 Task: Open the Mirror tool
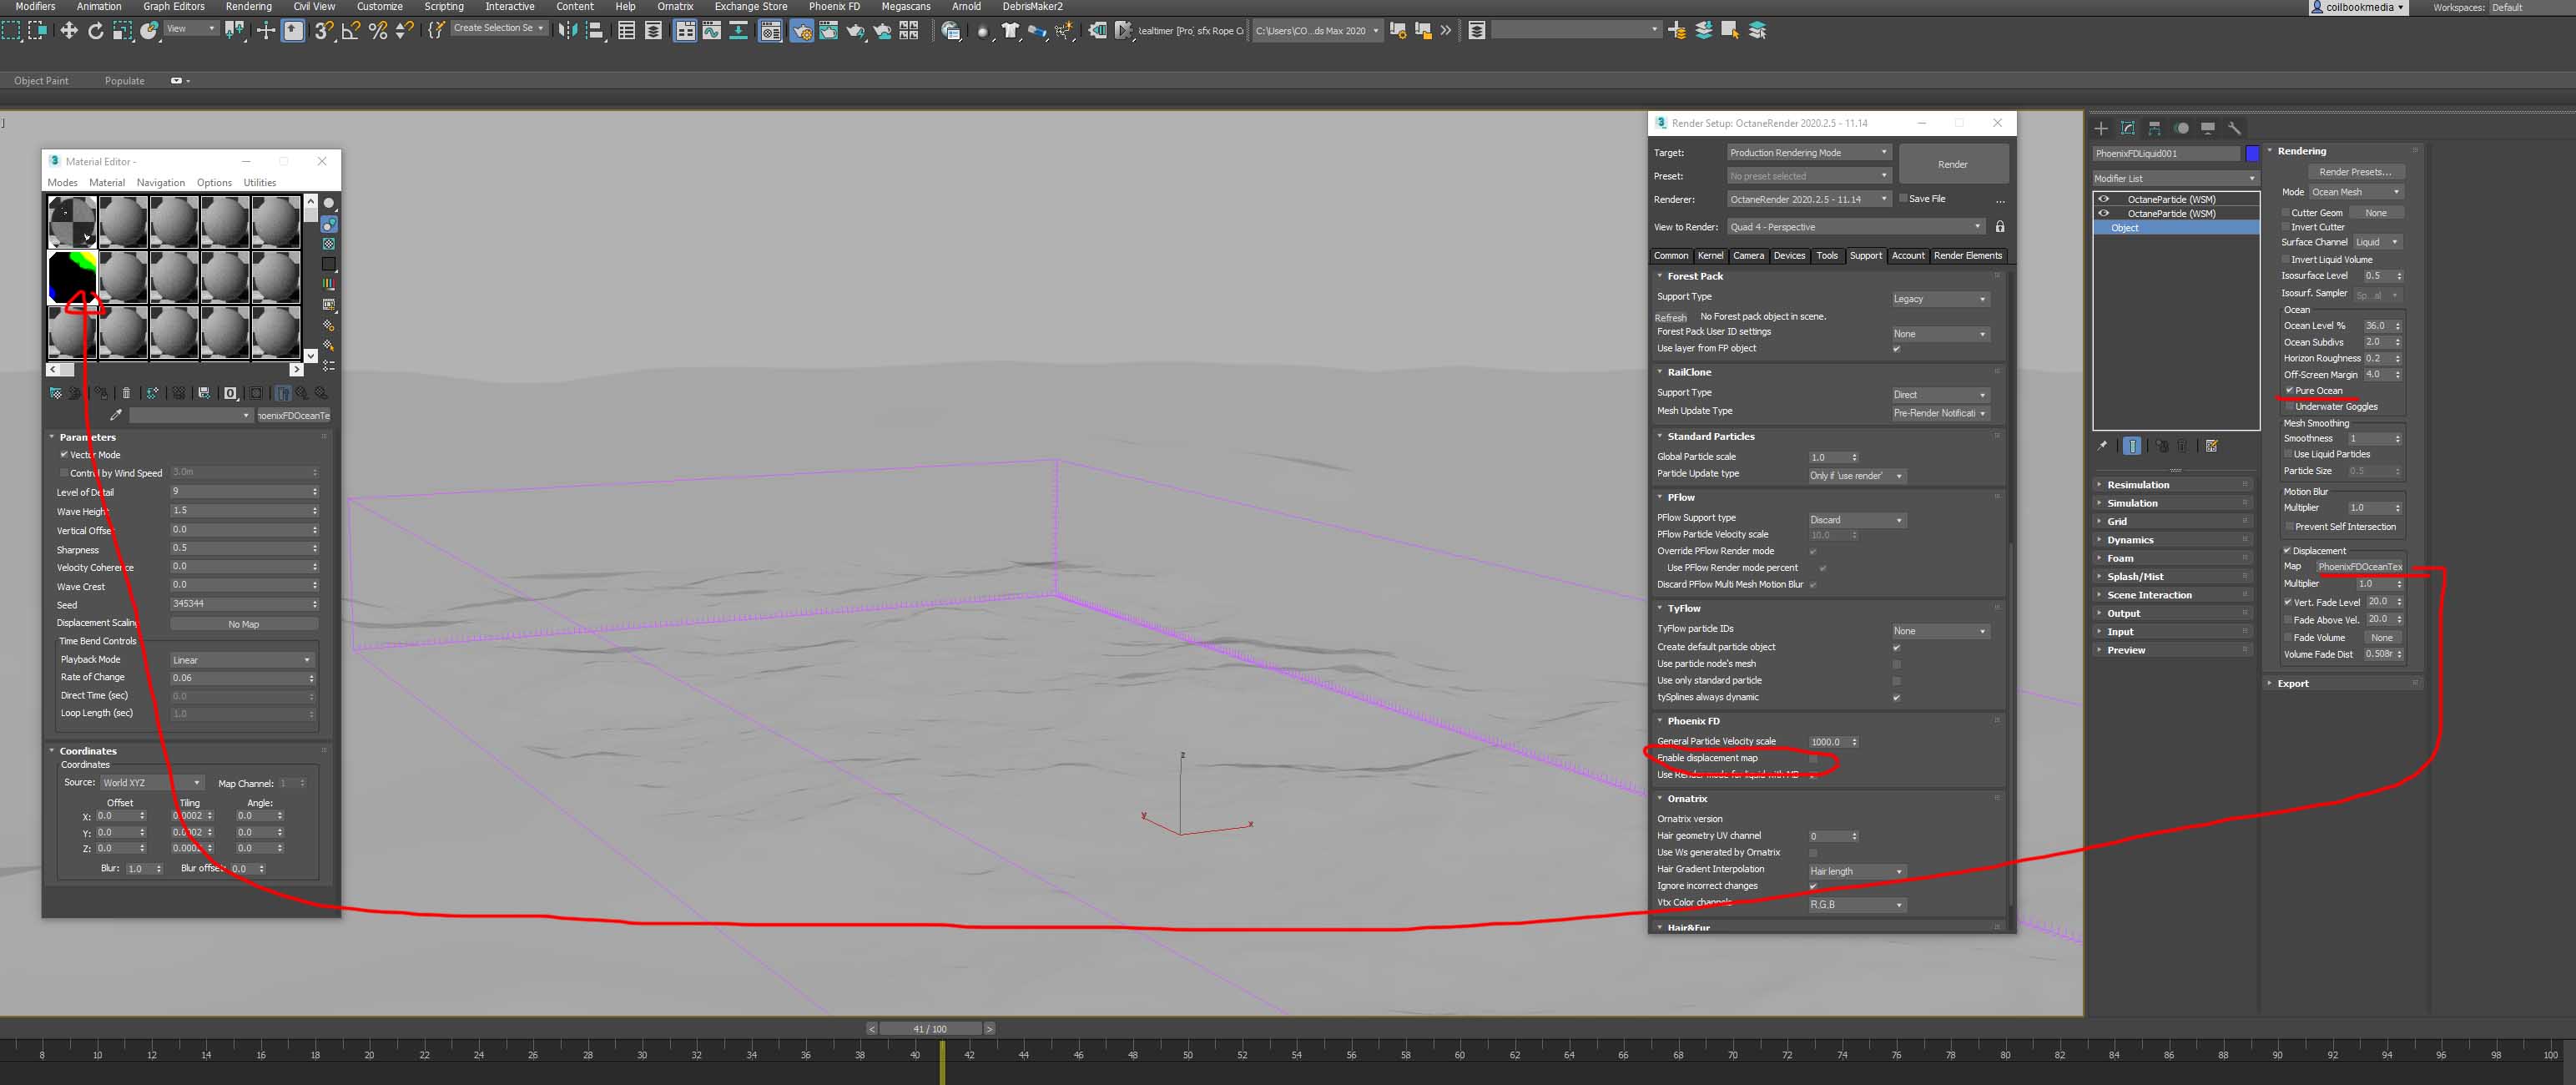567,31
